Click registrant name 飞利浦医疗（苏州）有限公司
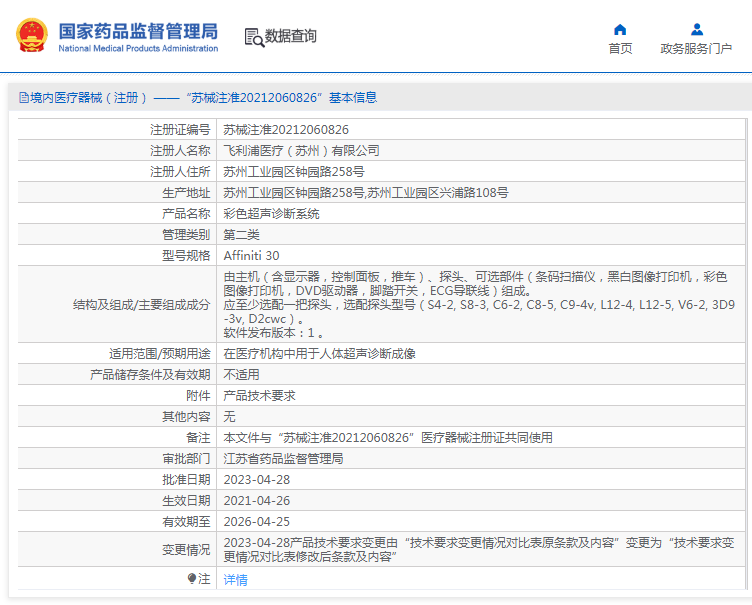 point(301,151)
